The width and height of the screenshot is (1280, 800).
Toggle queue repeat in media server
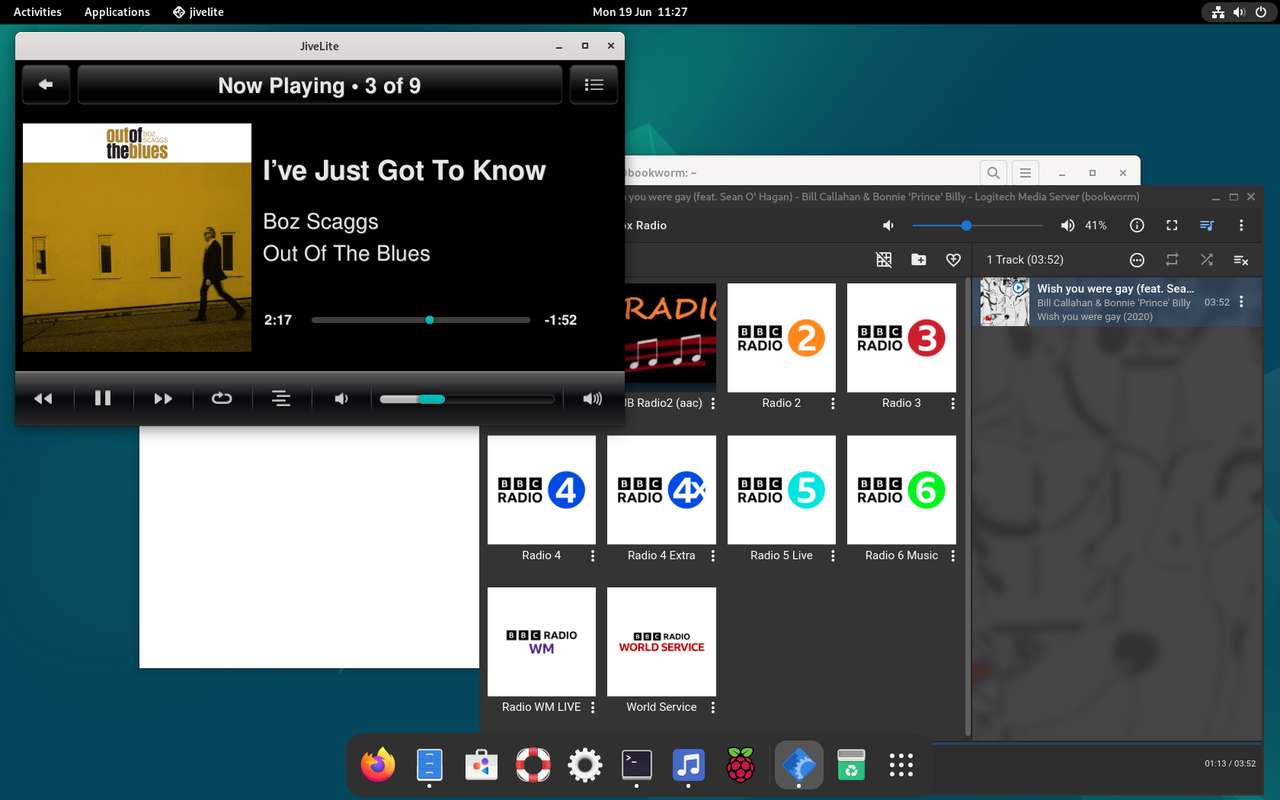coord(1172,260)
